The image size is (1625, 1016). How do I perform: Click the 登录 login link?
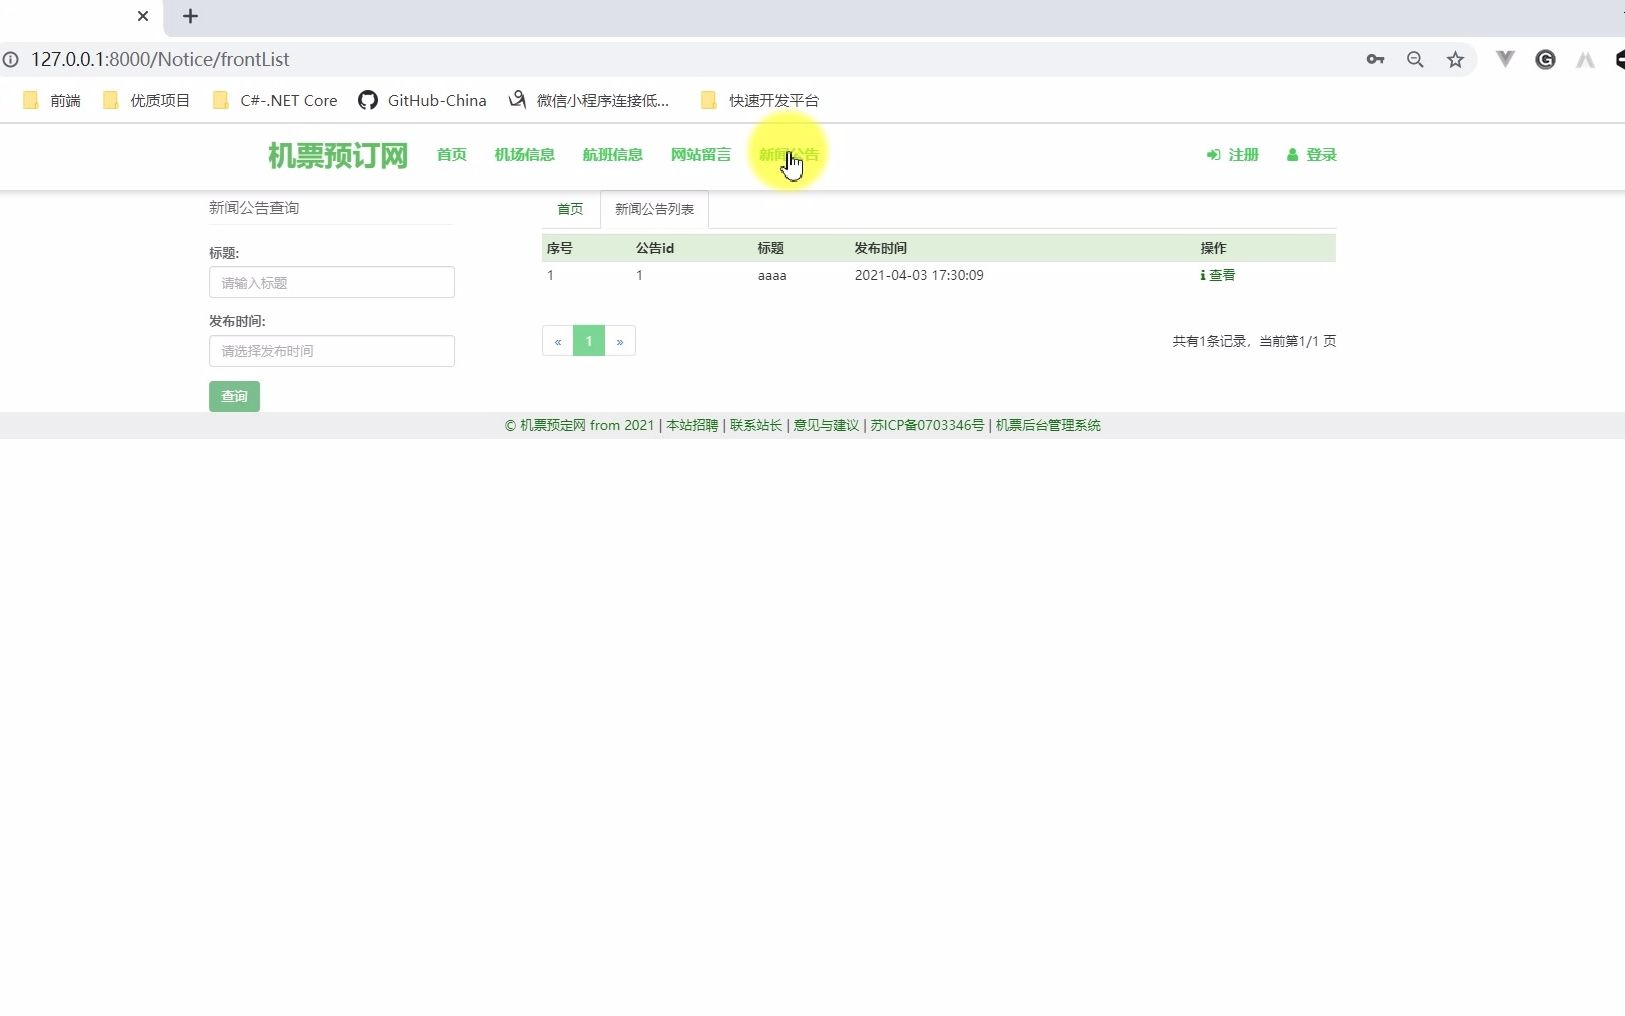tap(1312, 155)
